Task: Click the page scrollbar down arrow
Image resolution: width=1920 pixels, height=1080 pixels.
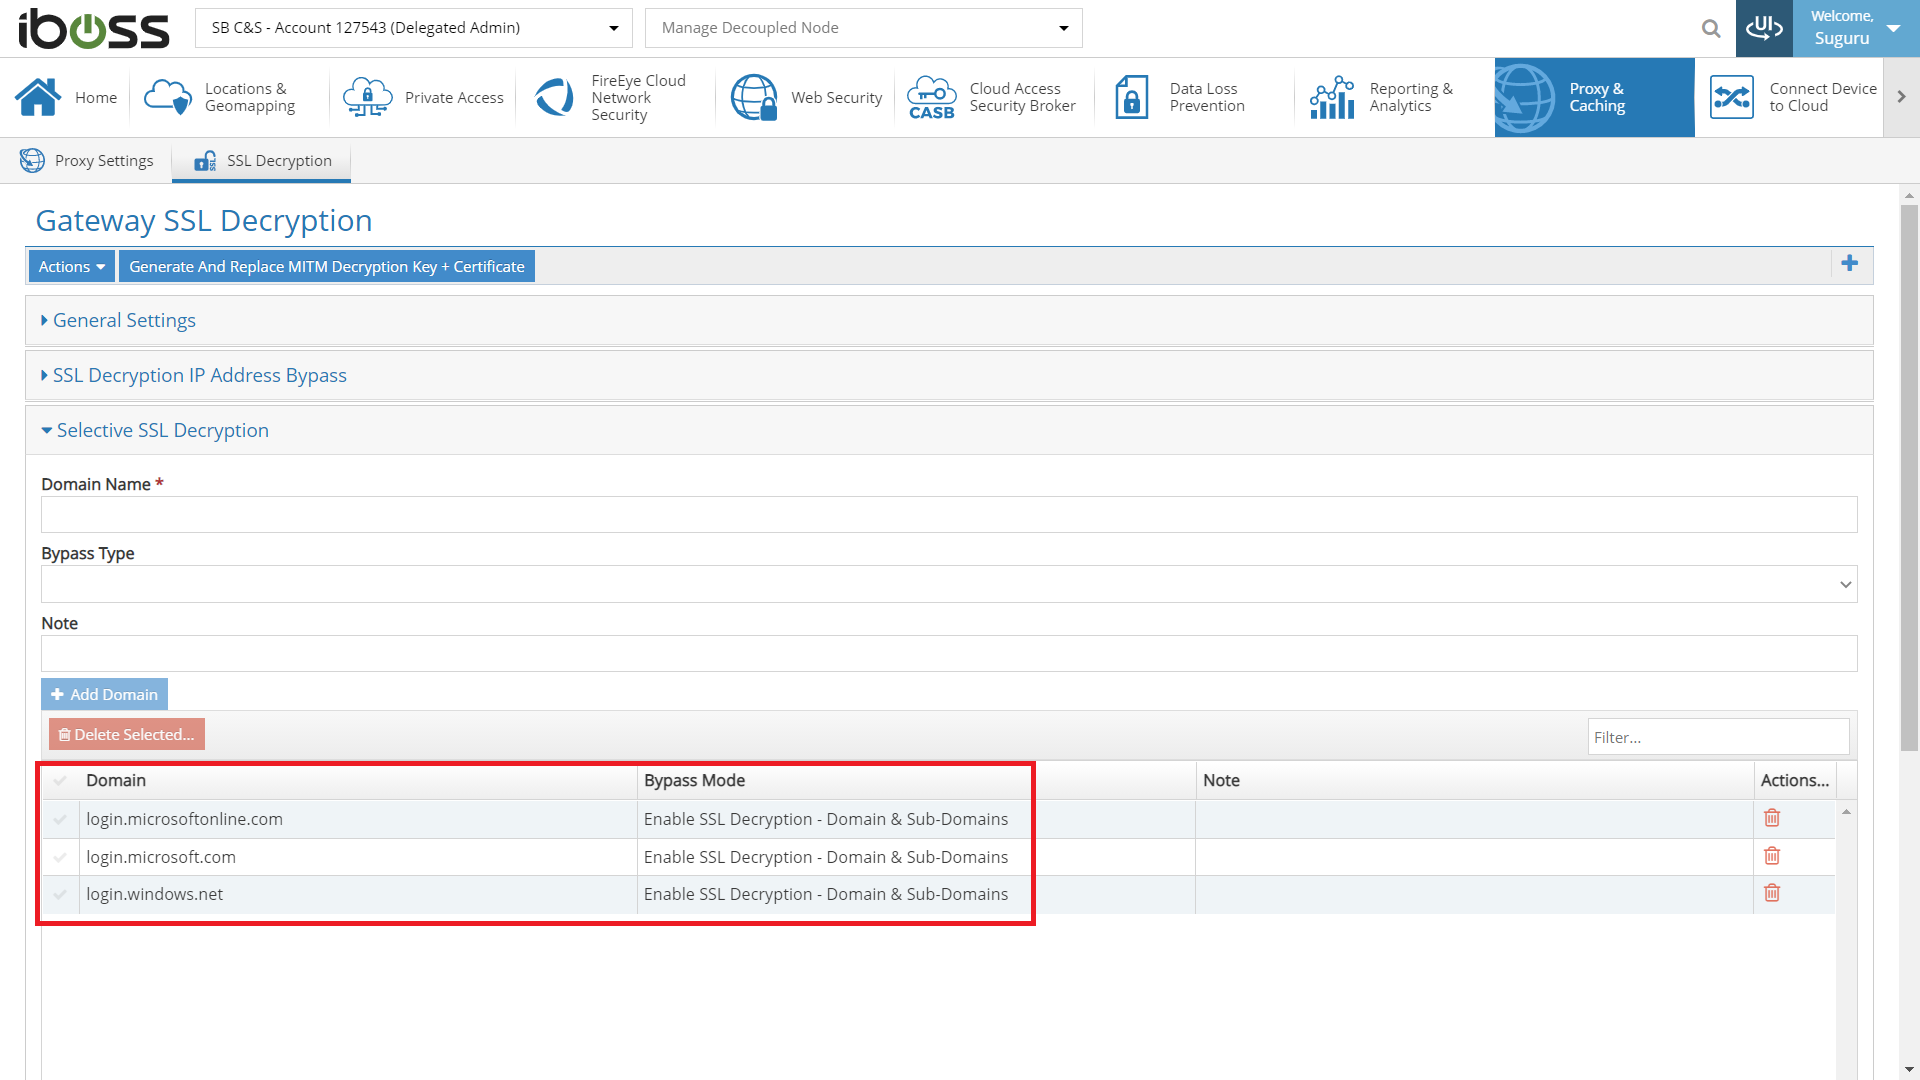Action: (x=1909, y=1070)
